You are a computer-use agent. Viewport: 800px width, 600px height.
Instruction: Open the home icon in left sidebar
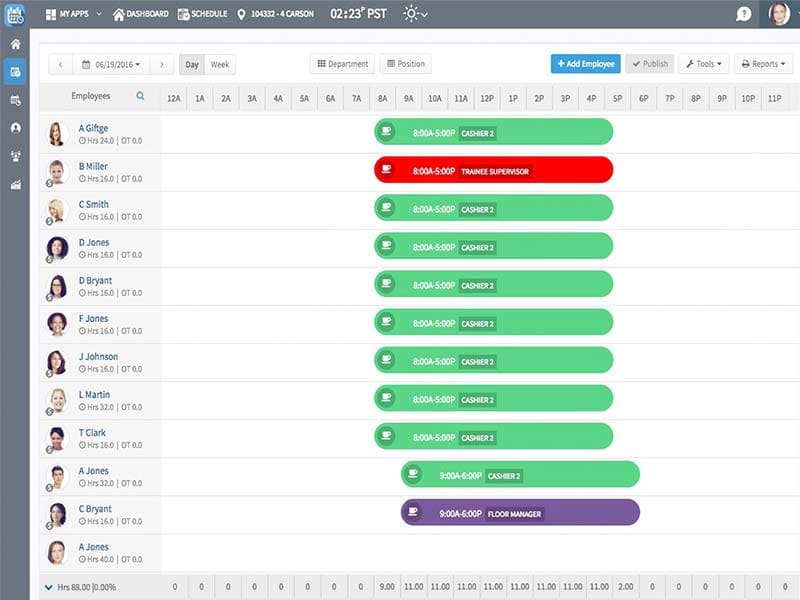pyautogui.click(x=15, y=44)
